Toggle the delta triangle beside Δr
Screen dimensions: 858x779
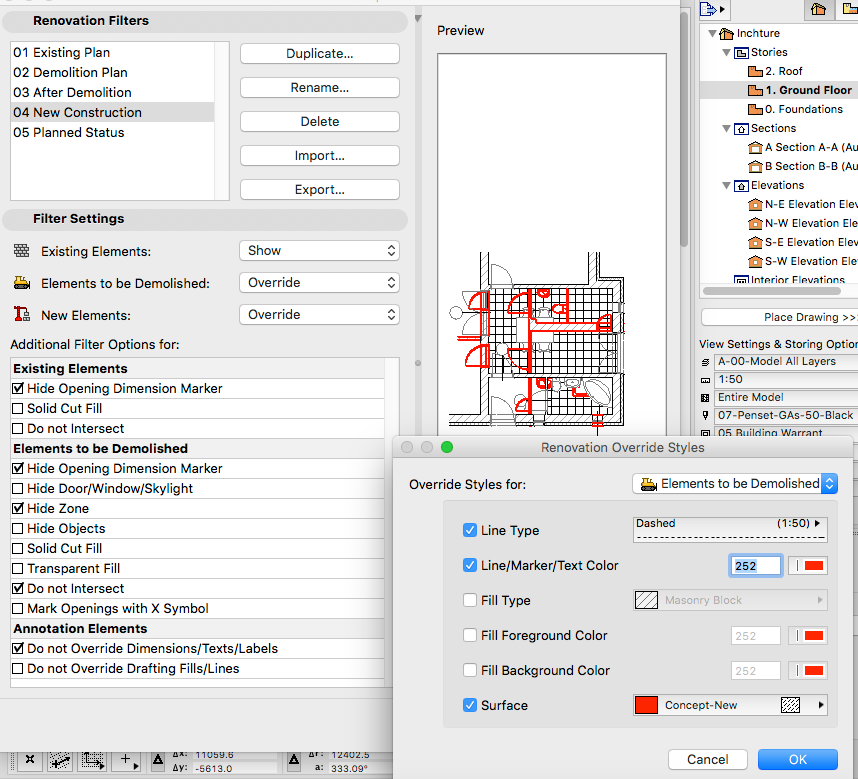tap(294, 759)
